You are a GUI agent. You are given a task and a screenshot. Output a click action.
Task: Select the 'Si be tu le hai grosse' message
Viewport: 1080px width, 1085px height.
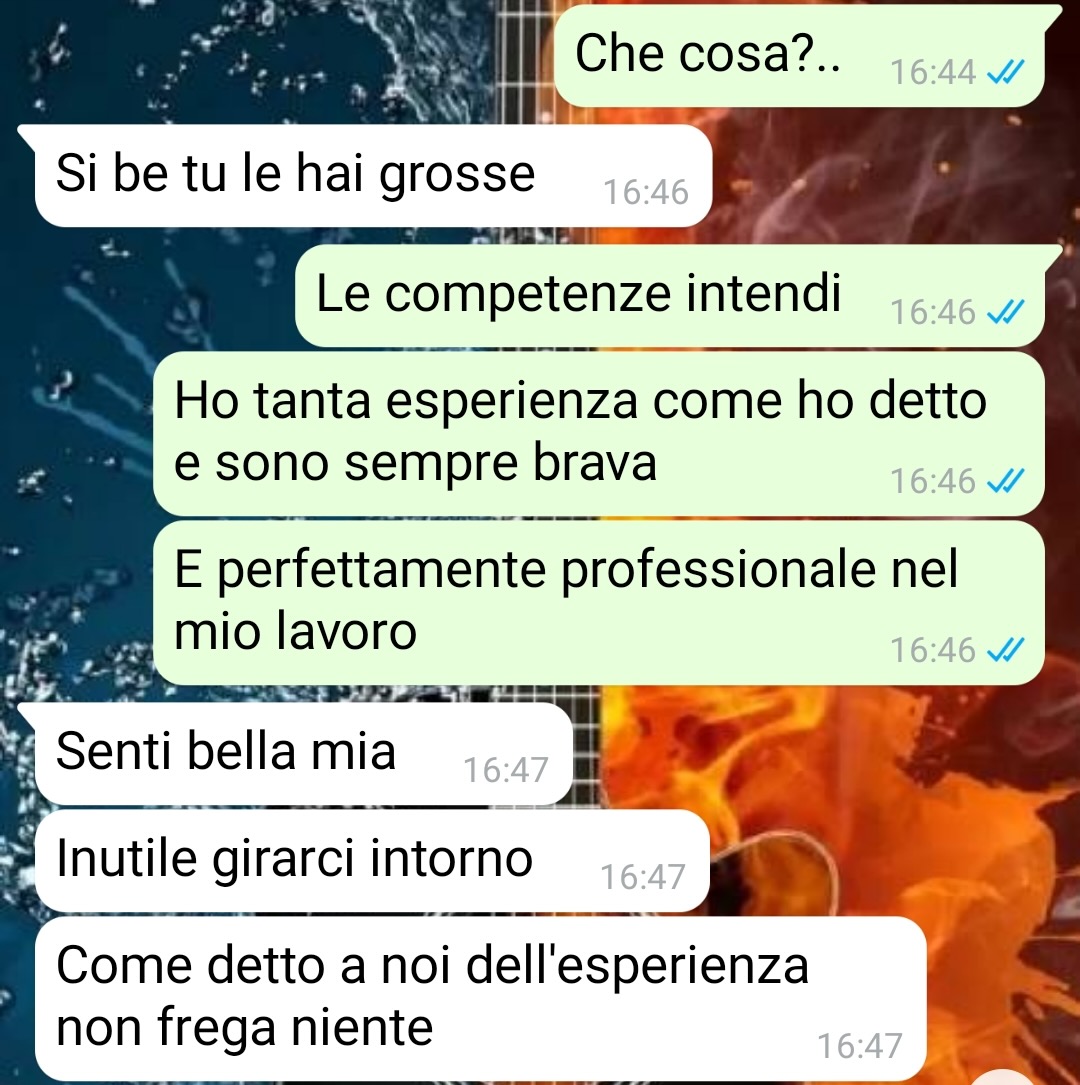374,176
